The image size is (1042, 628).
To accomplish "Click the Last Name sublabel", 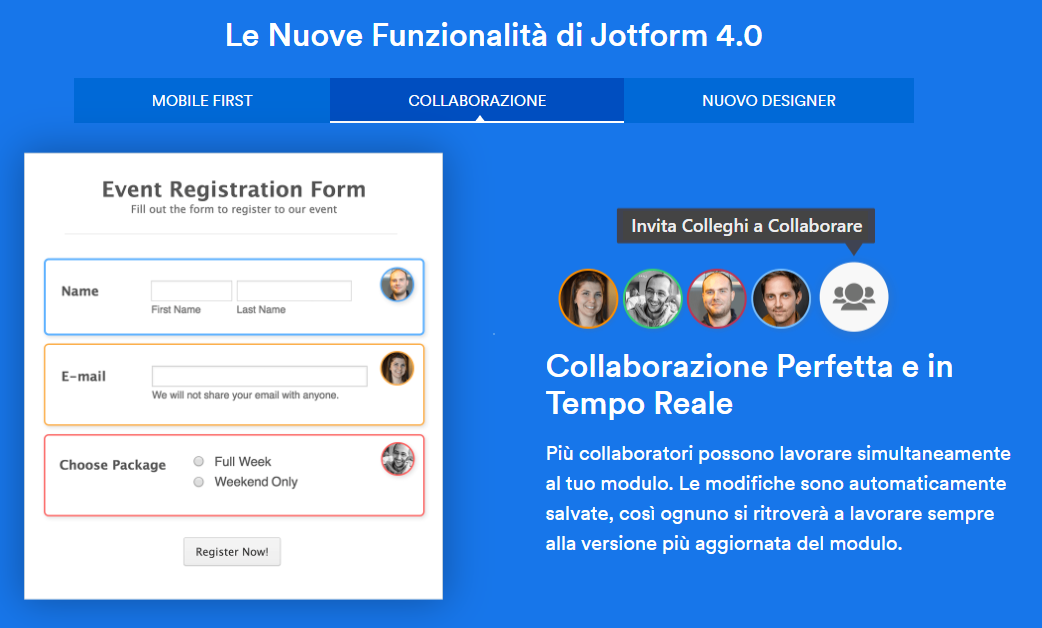I will [x=261, y=310].
